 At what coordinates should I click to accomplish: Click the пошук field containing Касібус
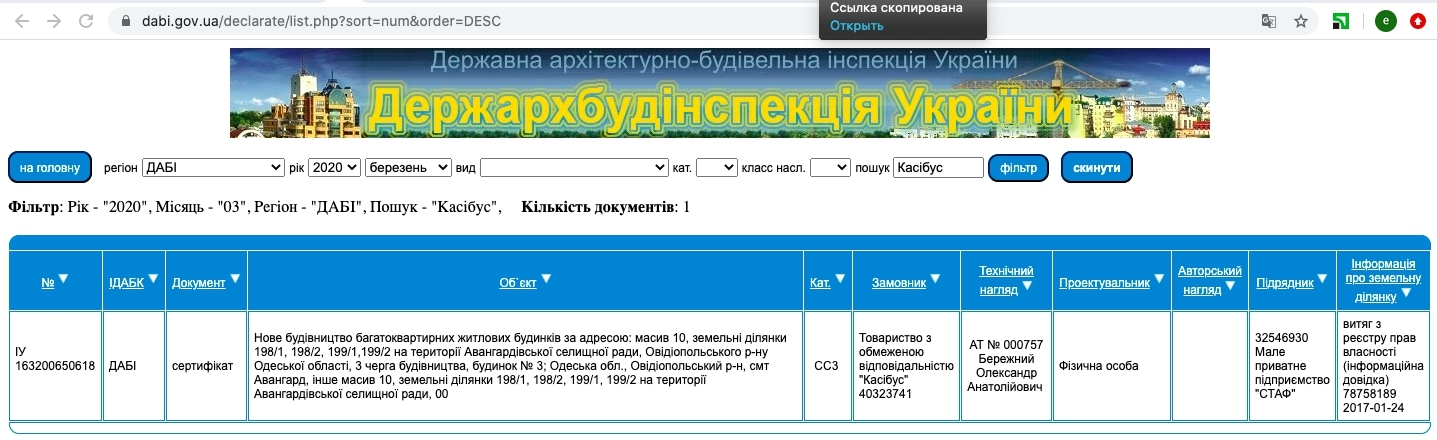(939, 168)
